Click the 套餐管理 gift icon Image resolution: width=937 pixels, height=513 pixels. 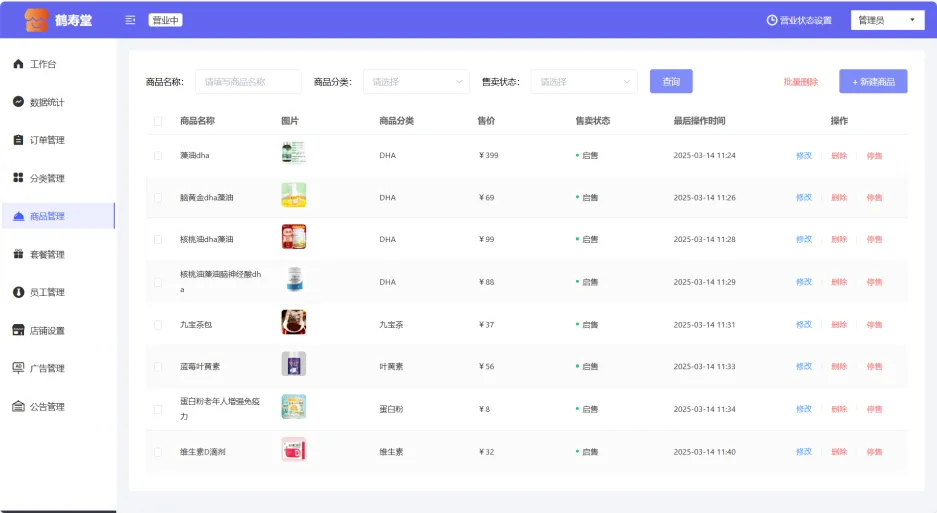[x=18, y=254]
